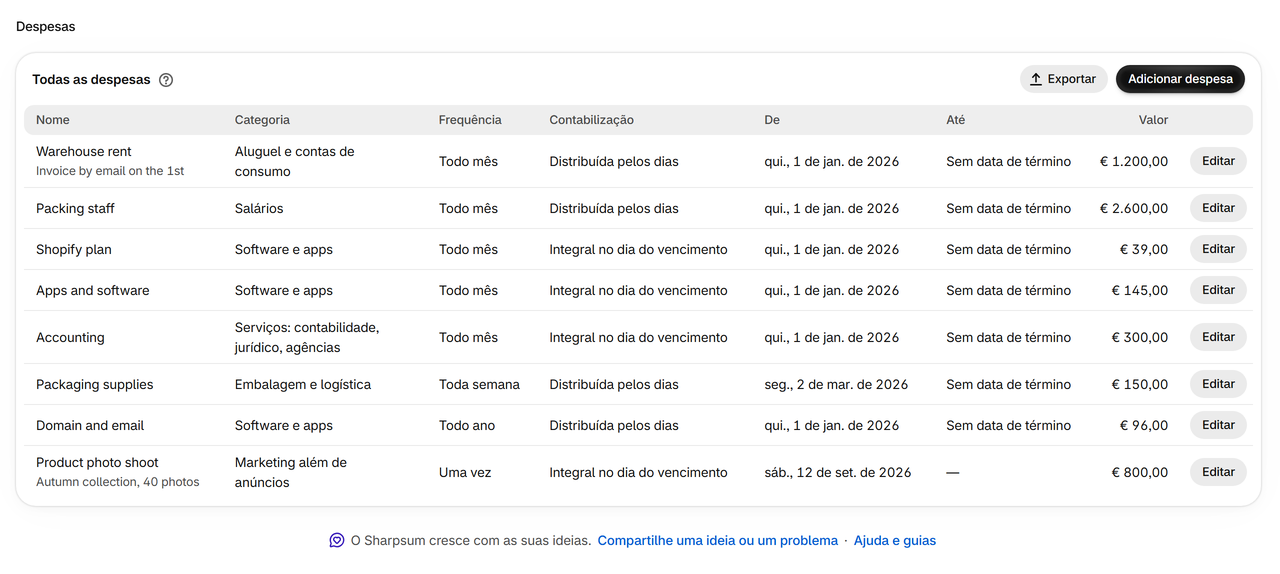Select the Packaging supplies name
This screenshot has width=1280, height=574.
point(95,384)
